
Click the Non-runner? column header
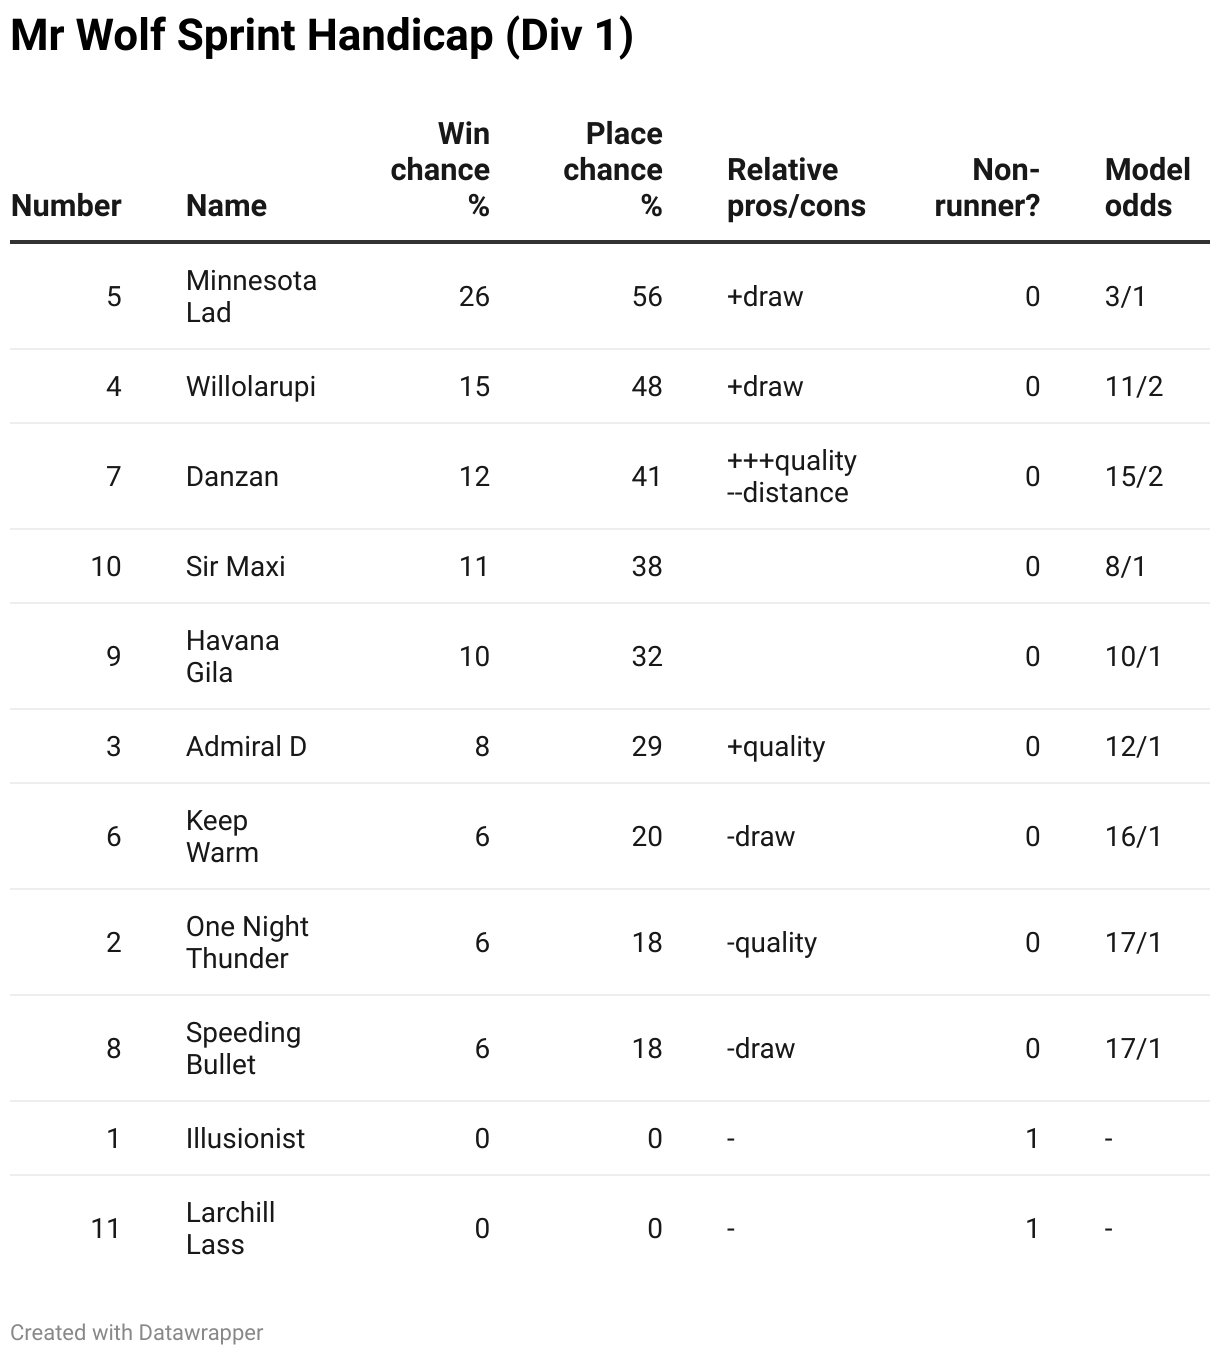987,187
